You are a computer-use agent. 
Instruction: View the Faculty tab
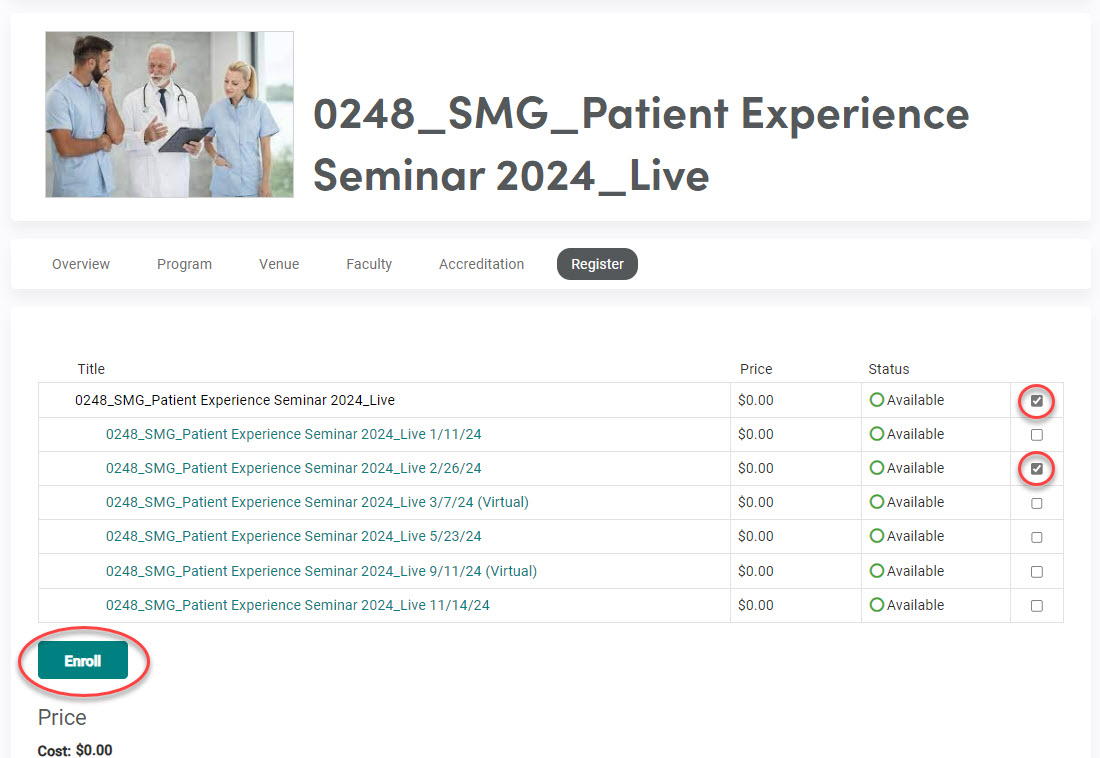[x=369, y=264]
